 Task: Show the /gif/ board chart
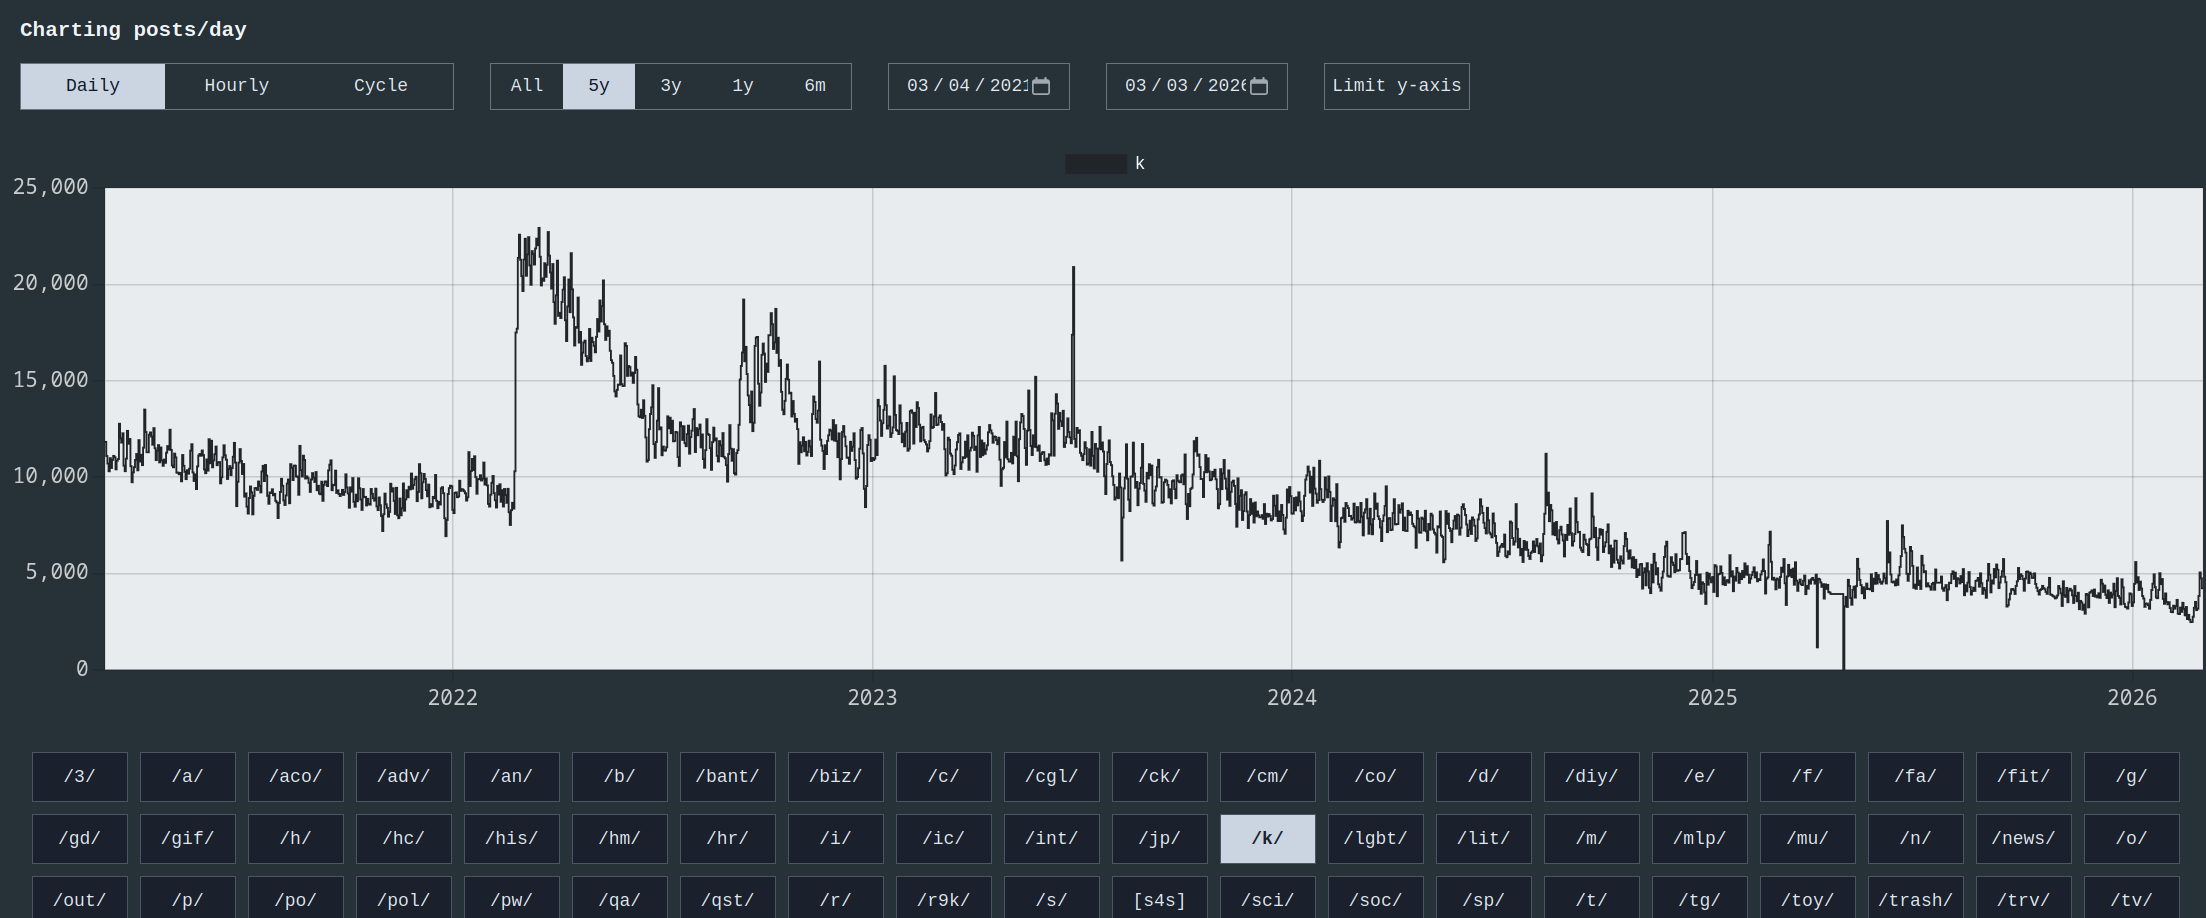click(188, 839)
